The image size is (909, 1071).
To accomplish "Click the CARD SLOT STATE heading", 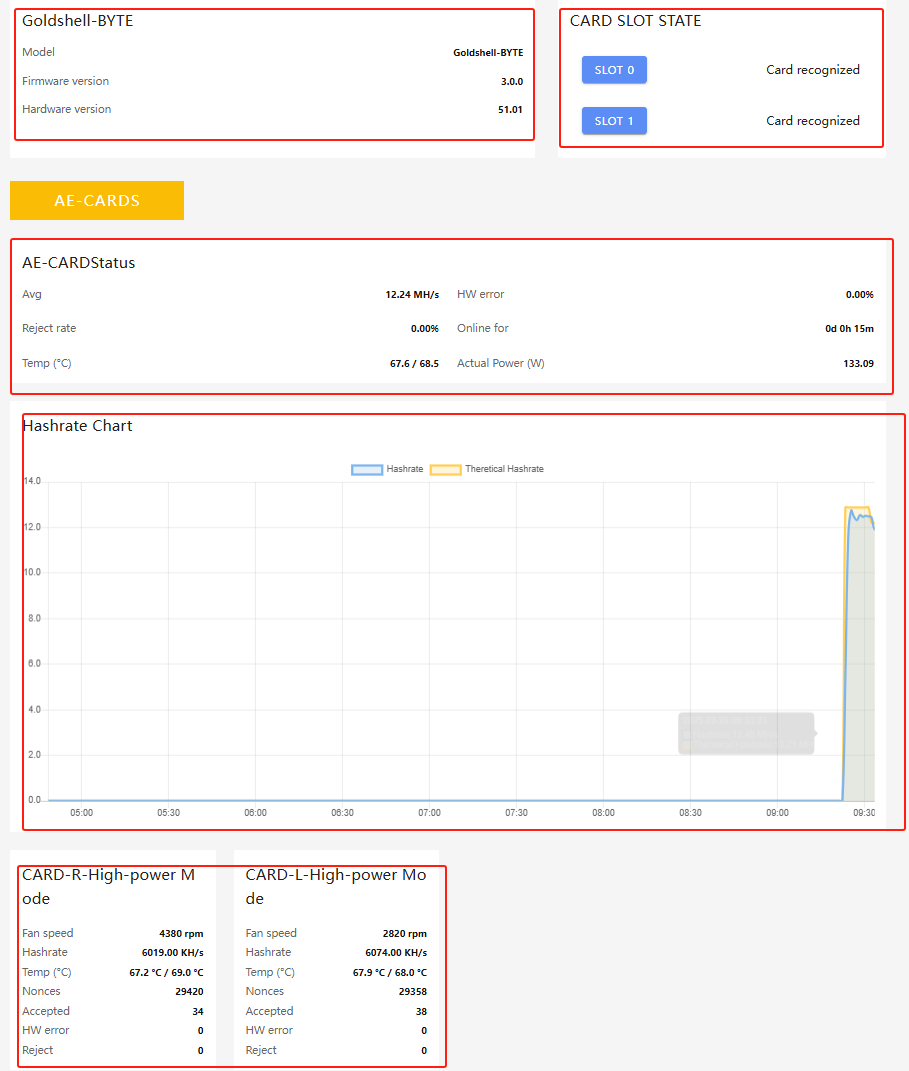I will pyautogui.click(x=636, y=21).
